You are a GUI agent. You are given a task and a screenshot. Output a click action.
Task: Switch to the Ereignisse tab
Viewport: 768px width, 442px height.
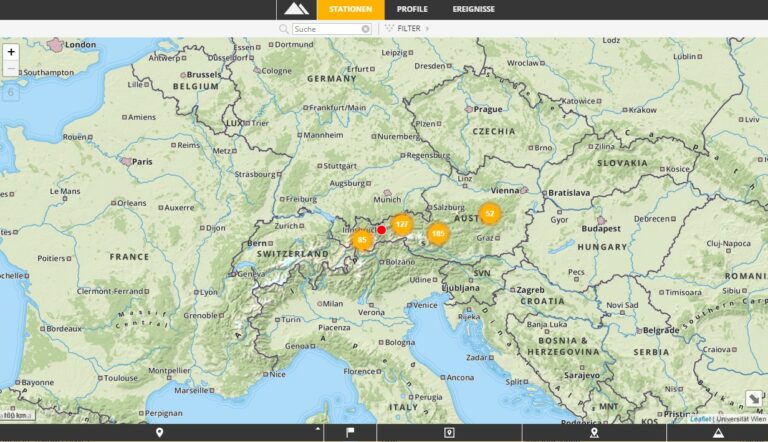474,9
